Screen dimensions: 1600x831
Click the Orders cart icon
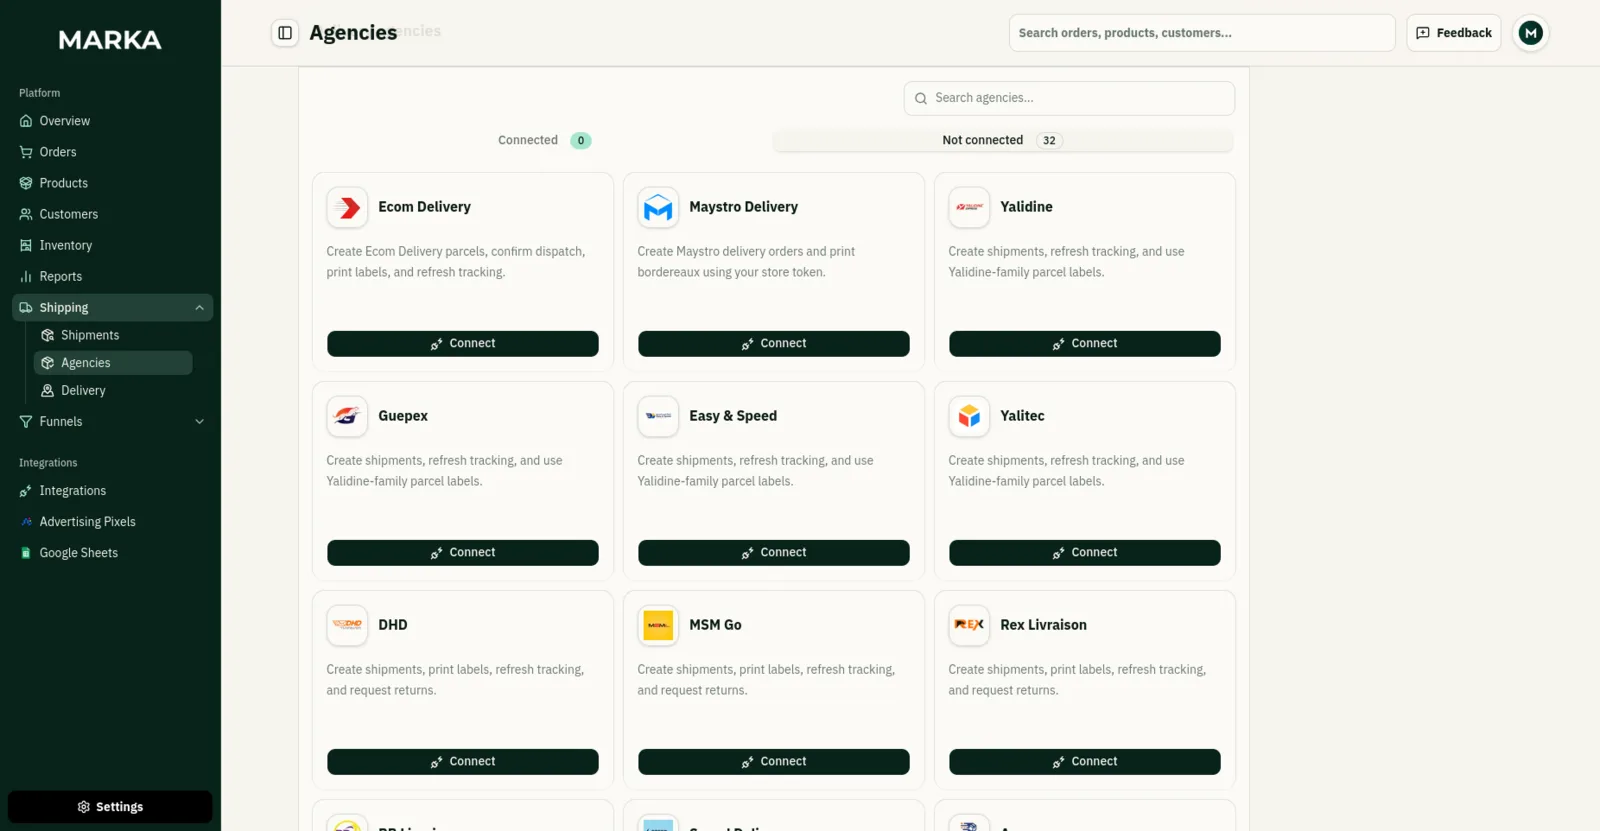26,152
